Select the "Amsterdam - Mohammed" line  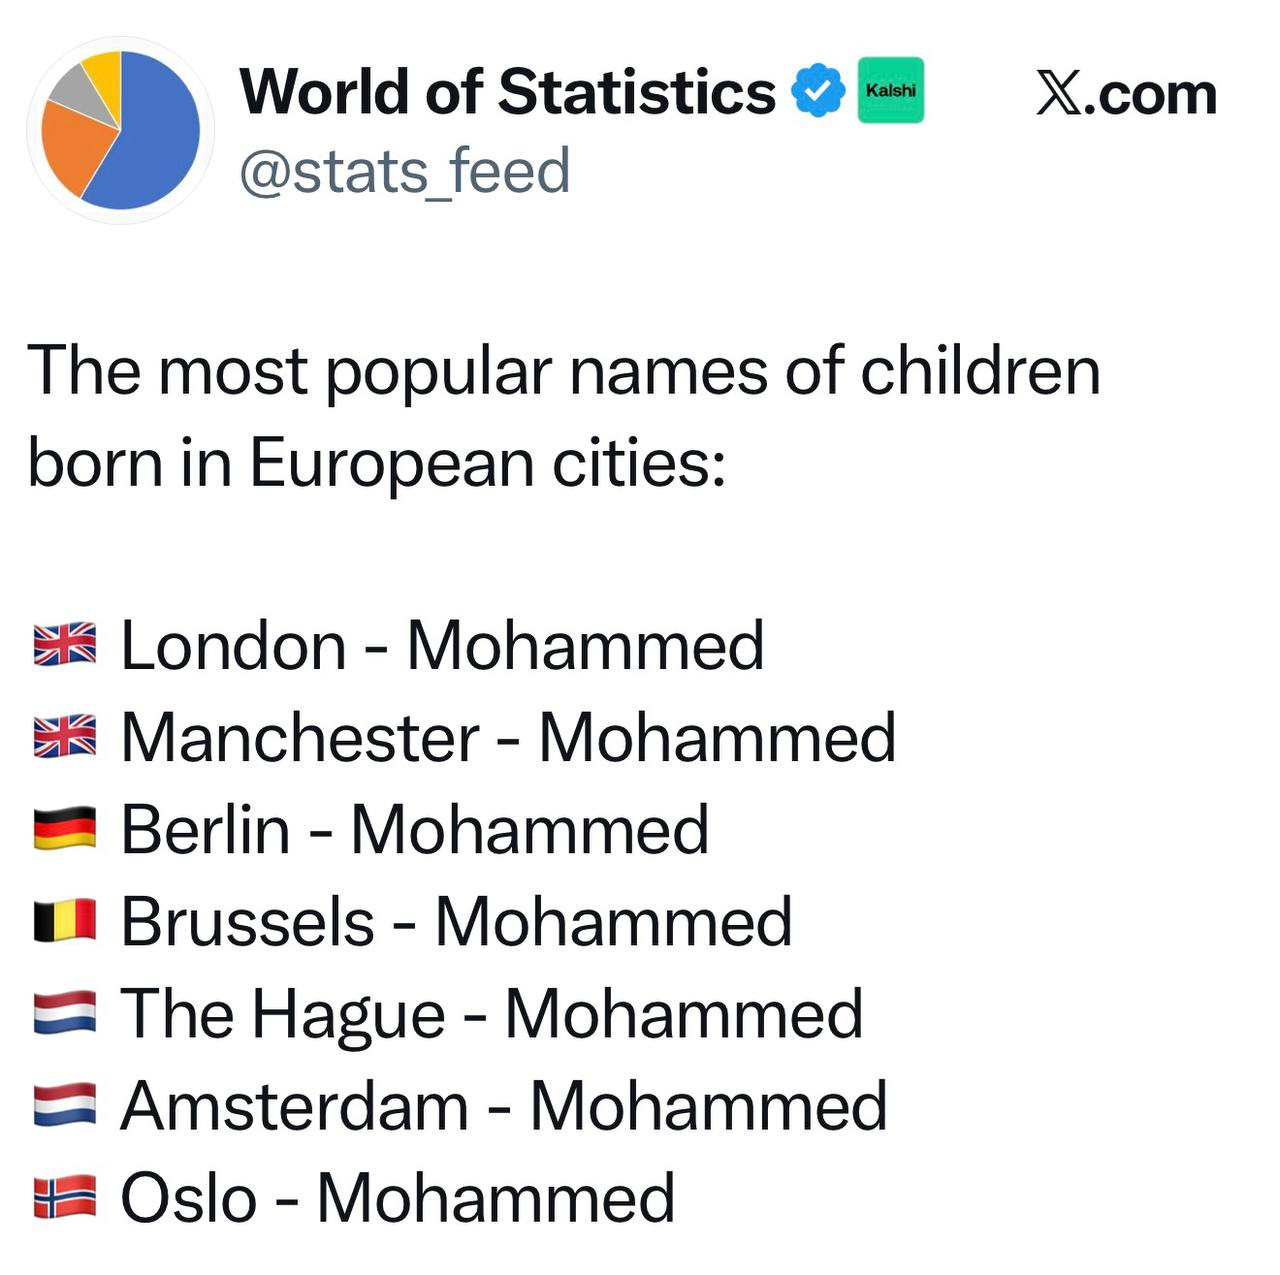pyautogui.click(x=504, y=1105)
